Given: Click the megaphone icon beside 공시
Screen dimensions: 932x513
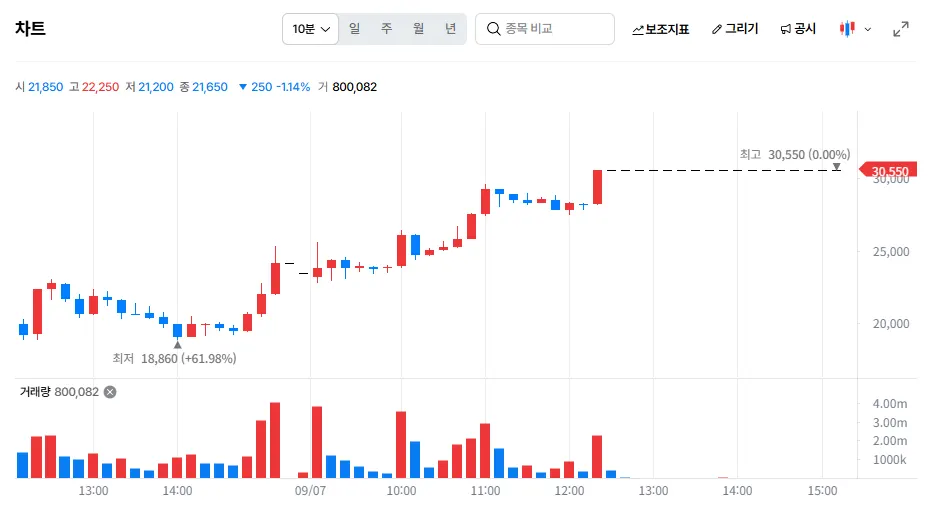Looking at the screenshot, I should click(786, 29).
